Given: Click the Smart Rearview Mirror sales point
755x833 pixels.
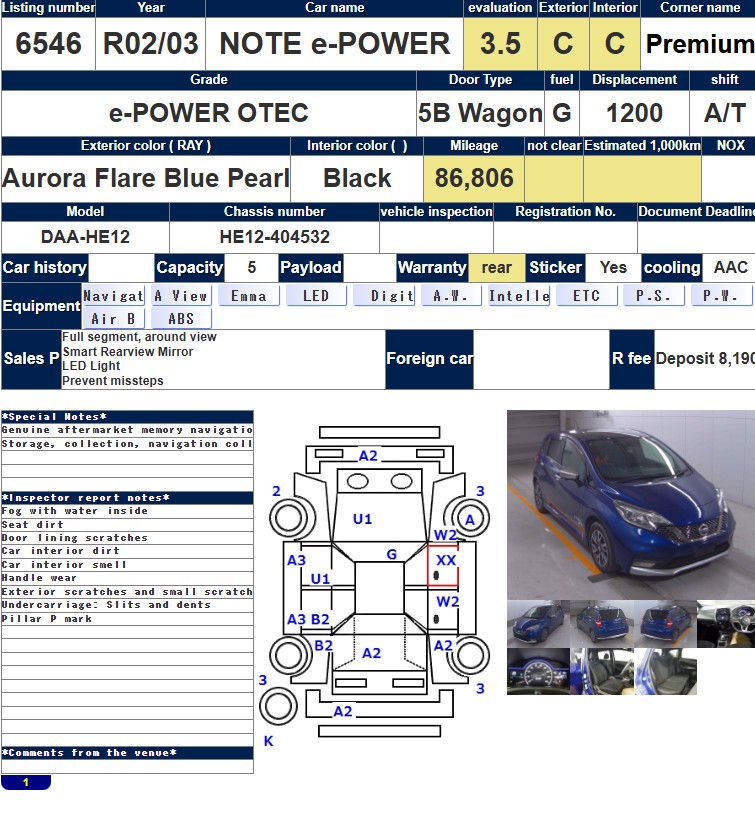Looking at the screenshot, I should tap(128, 352).
